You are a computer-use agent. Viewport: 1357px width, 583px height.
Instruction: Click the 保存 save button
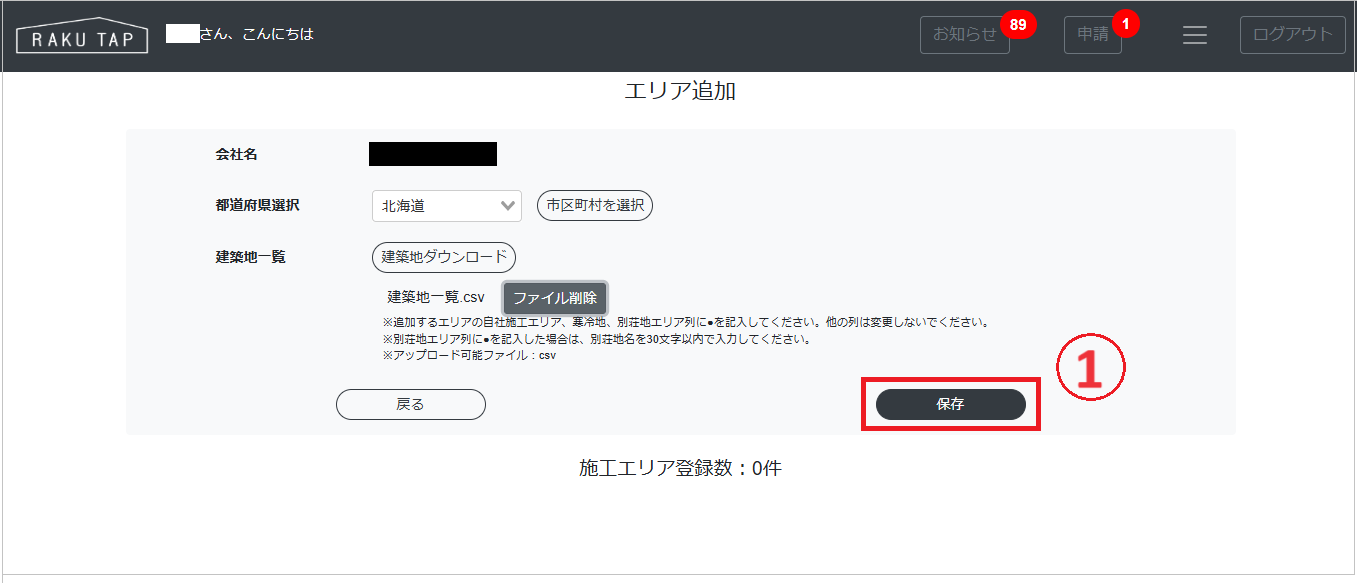tap(951, 404)
